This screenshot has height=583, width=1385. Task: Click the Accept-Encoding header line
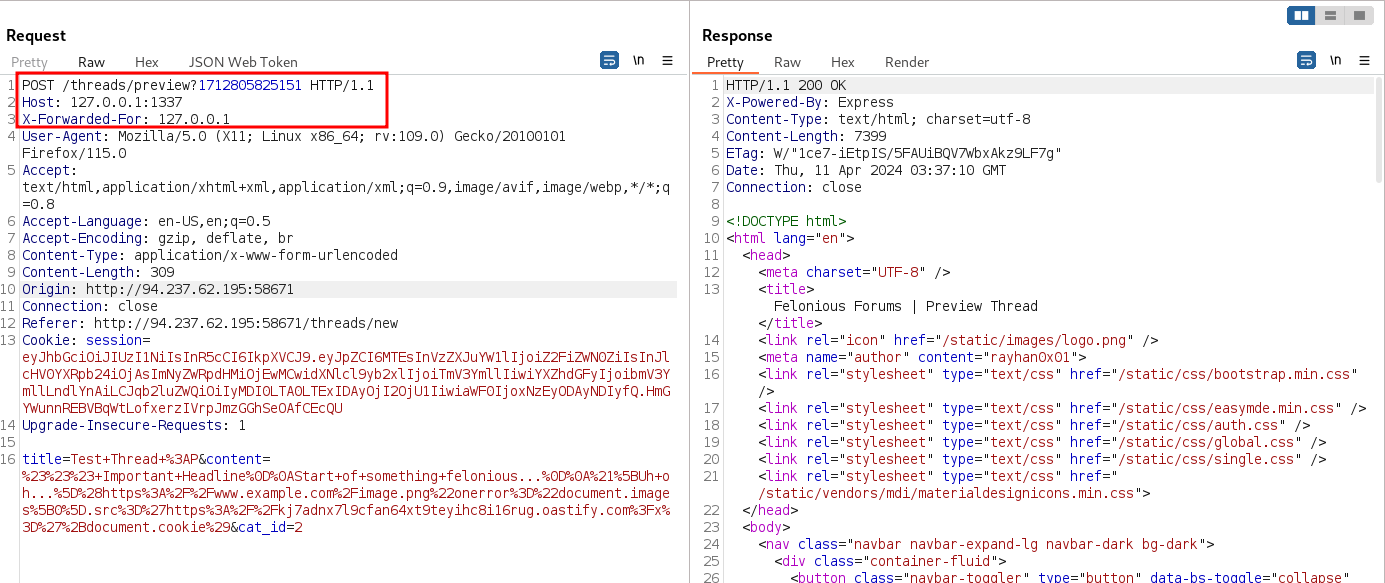tap(158, 238)
